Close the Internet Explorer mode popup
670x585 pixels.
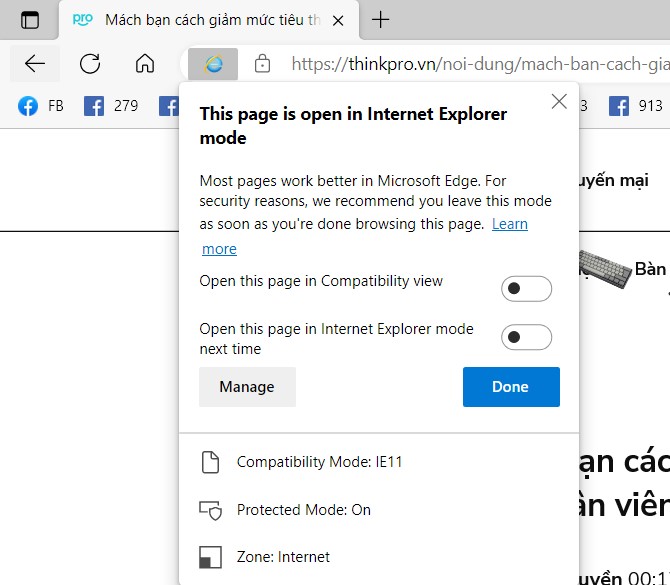pyautogui.click(x=559, y=102)
